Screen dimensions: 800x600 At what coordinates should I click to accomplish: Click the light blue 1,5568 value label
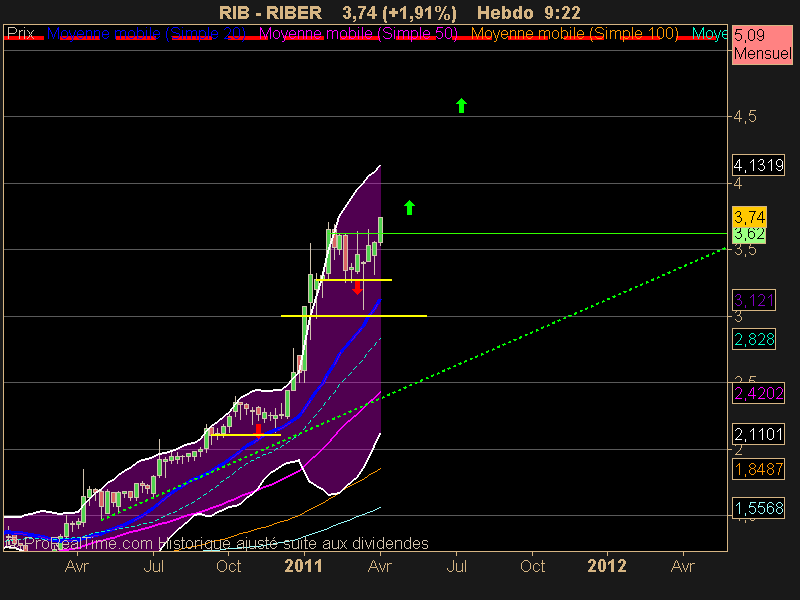(758, 508)
